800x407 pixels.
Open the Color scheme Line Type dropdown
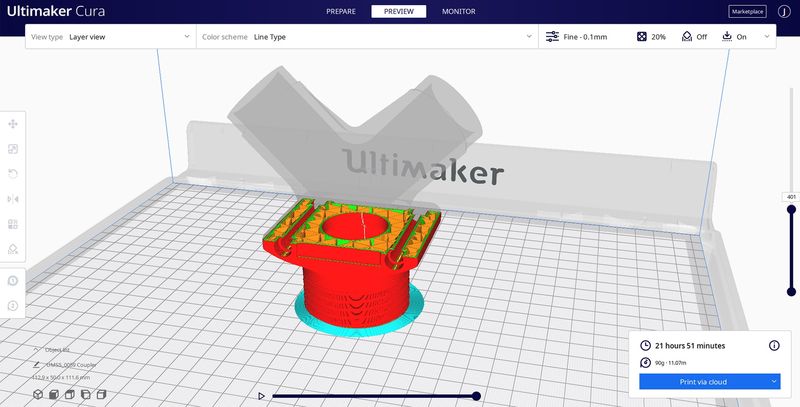tap(366, 37)
